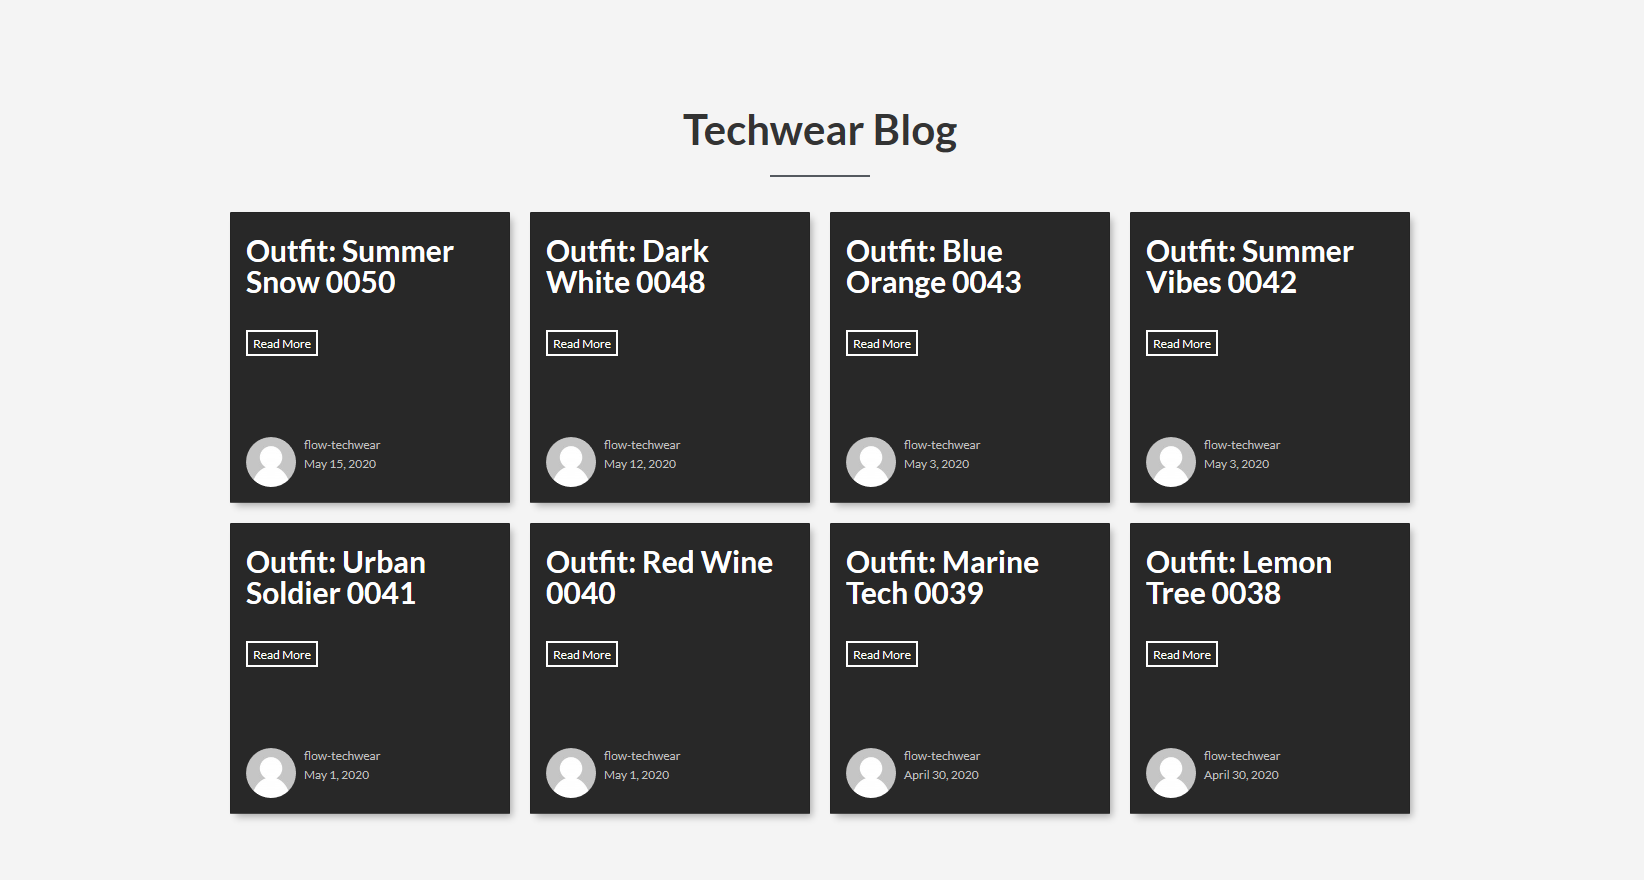Open the Outfit: Summer Vibes 0042 title
Screen dimensions: 1644x880
coord(1250,267)
